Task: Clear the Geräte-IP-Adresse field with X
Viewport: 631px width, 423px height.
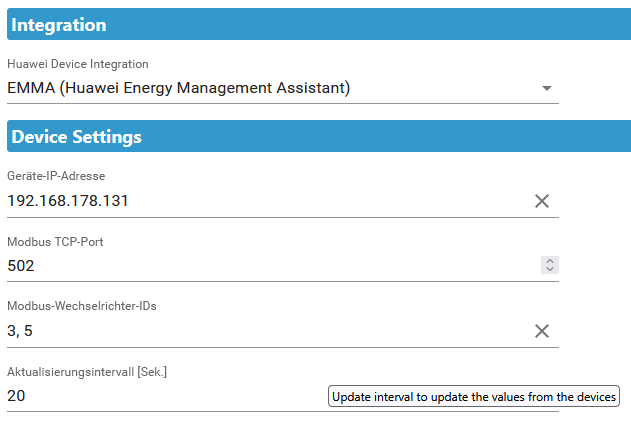Action: click(542, 201)
